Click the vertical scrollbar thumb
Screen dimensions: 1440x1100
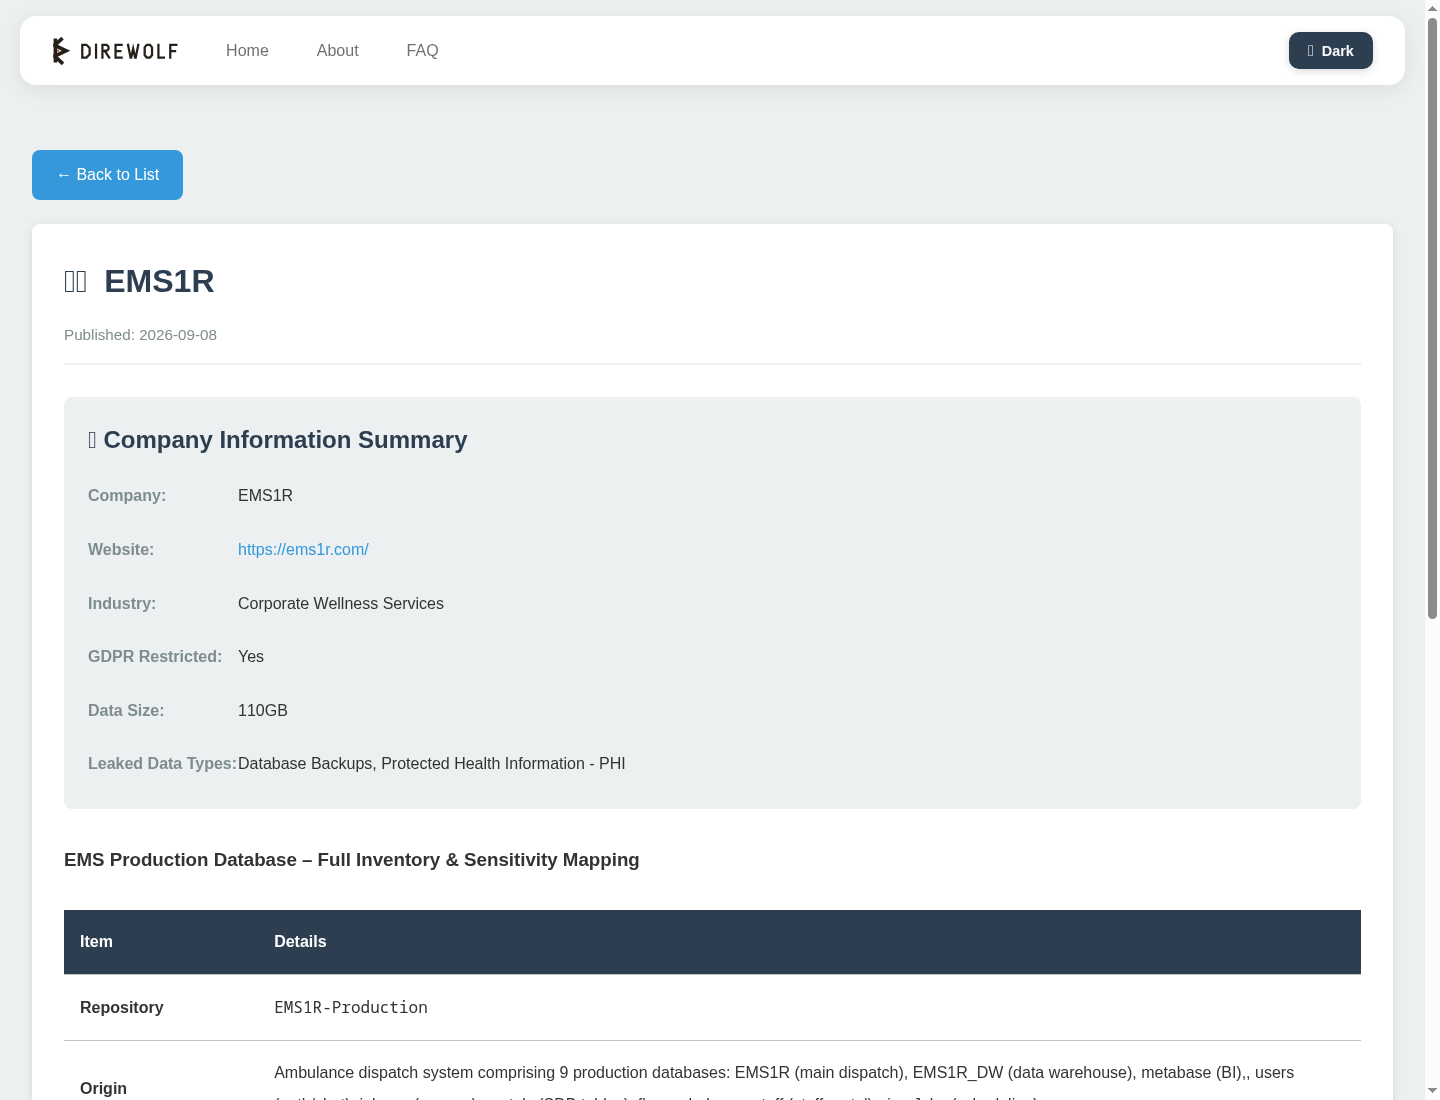[1432, 318]
